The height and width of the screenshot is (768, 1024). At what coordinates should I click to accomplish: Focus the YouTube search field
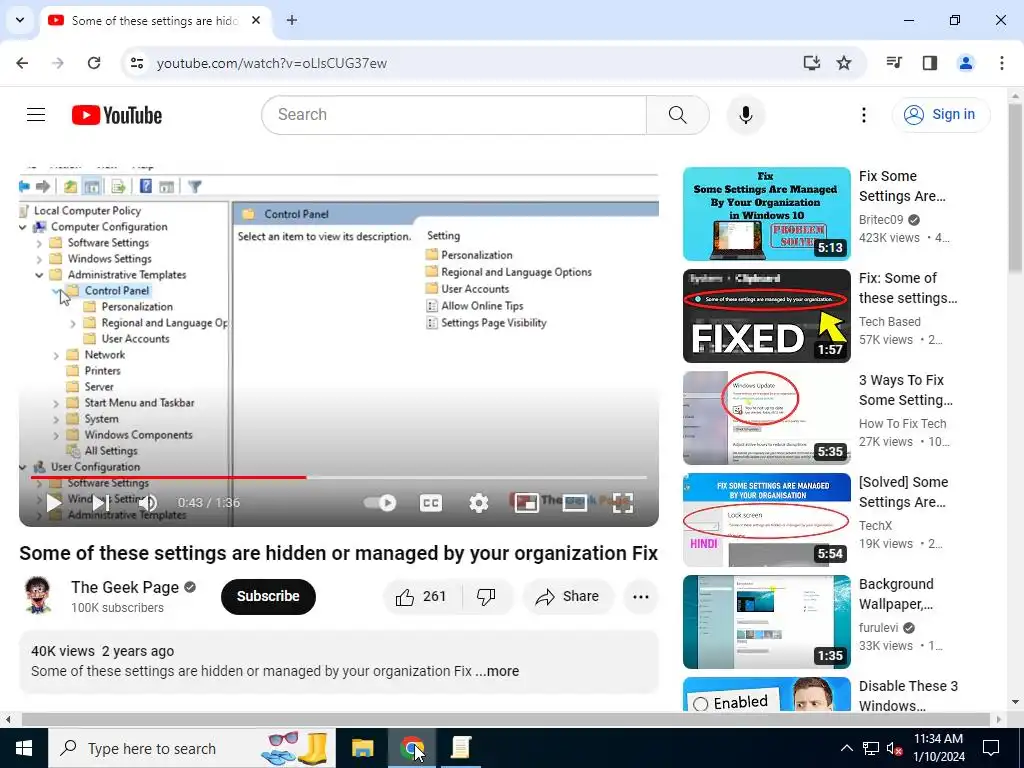[454, 115]
